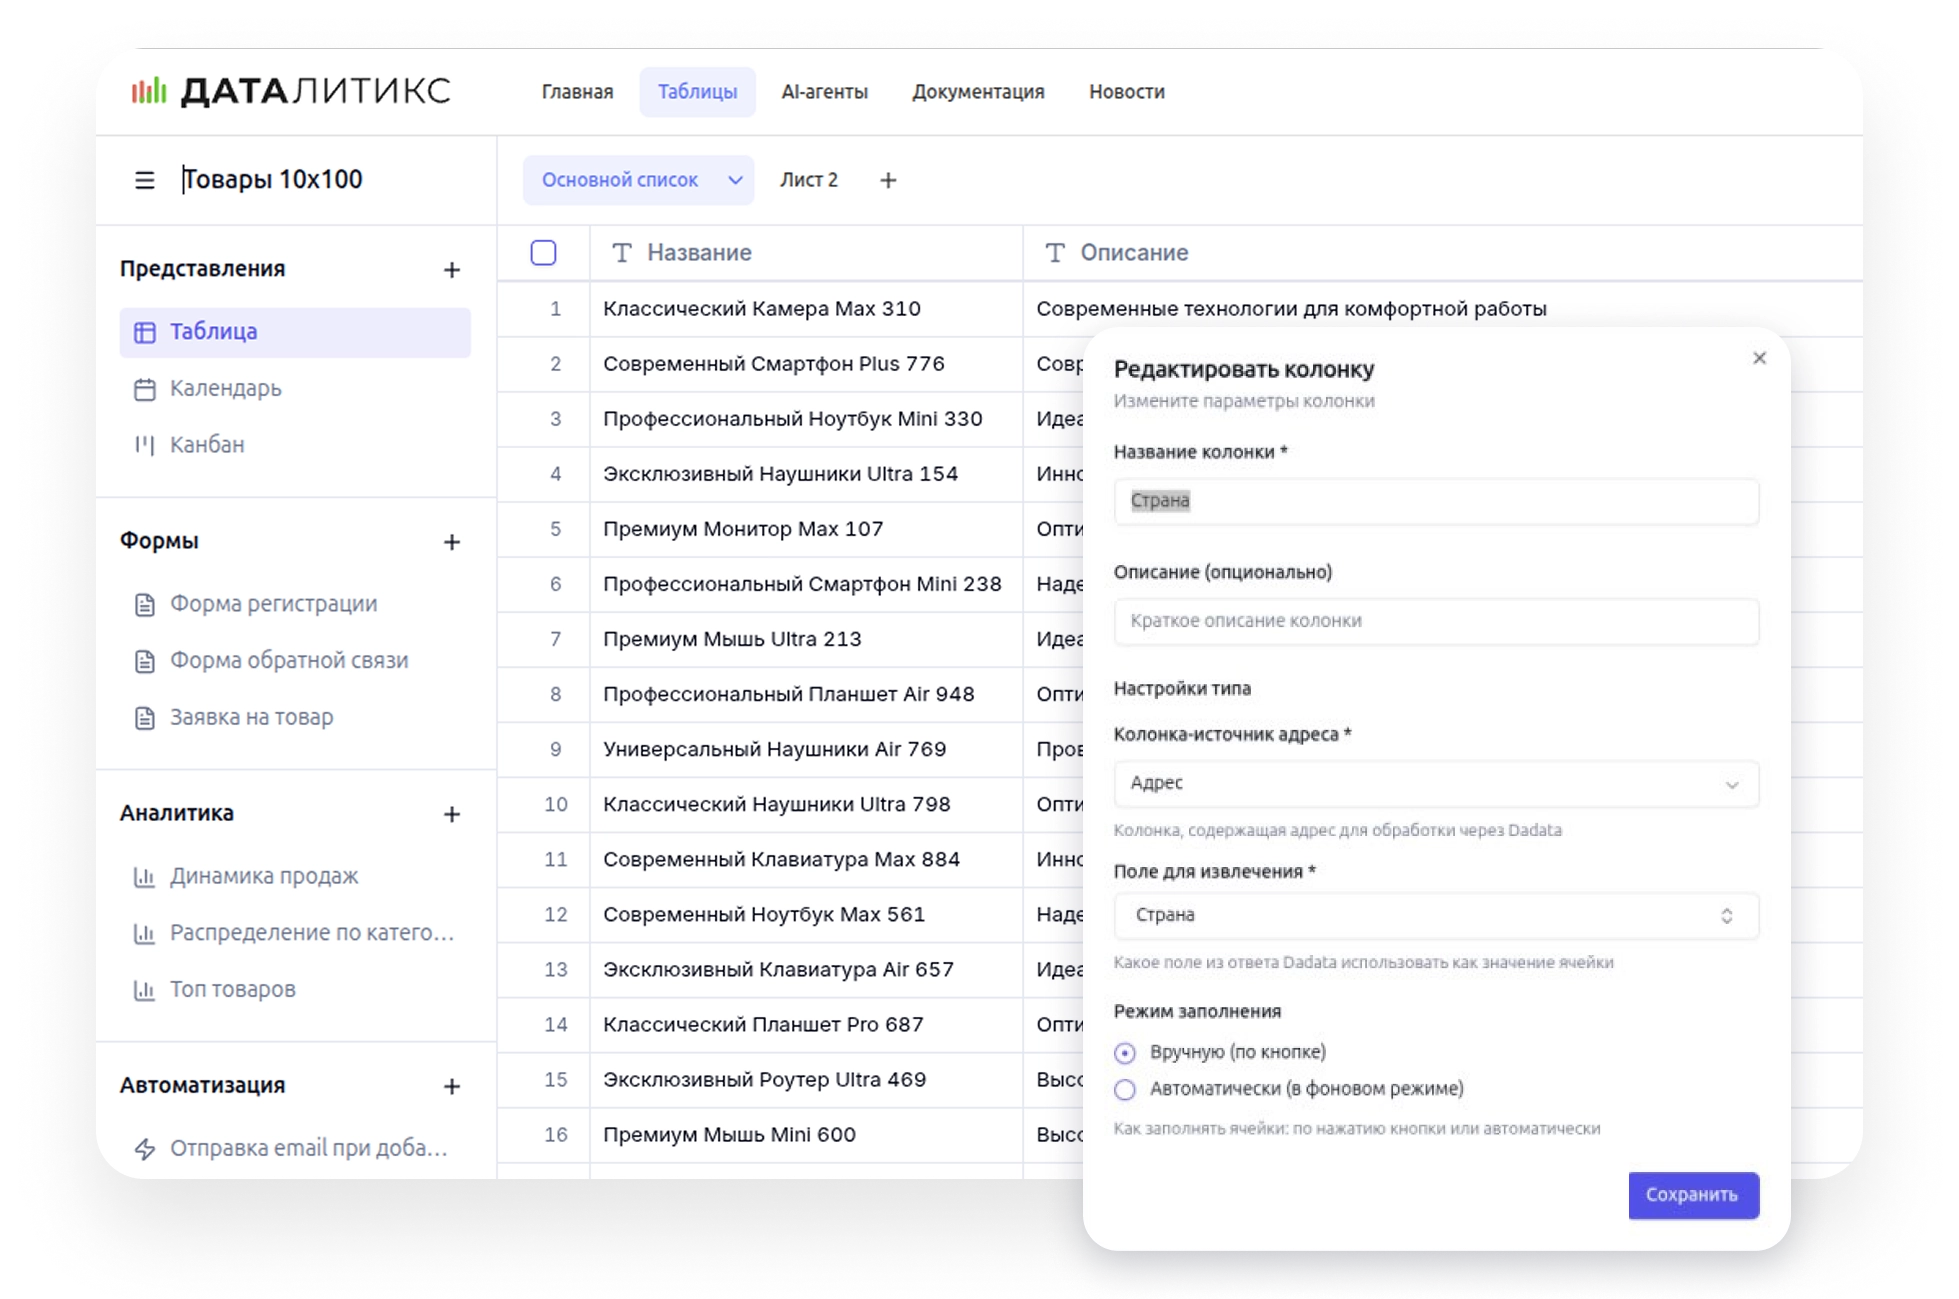
Task: Add a new sheet with the plus icon
Action: (888, 180)
